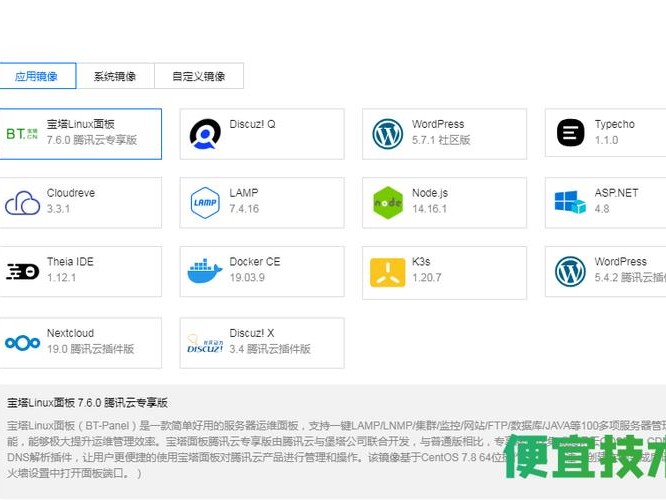
Task: Click the Docker CE card title
Action: 255,262
